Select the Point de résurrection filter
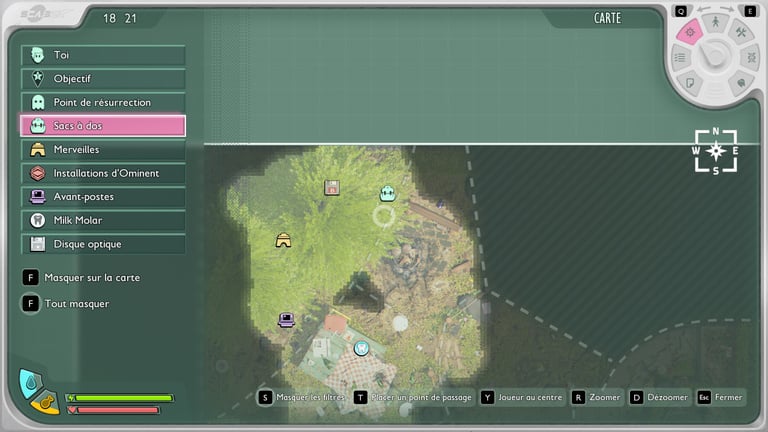The image size is (768, 432). coord(103,102)
